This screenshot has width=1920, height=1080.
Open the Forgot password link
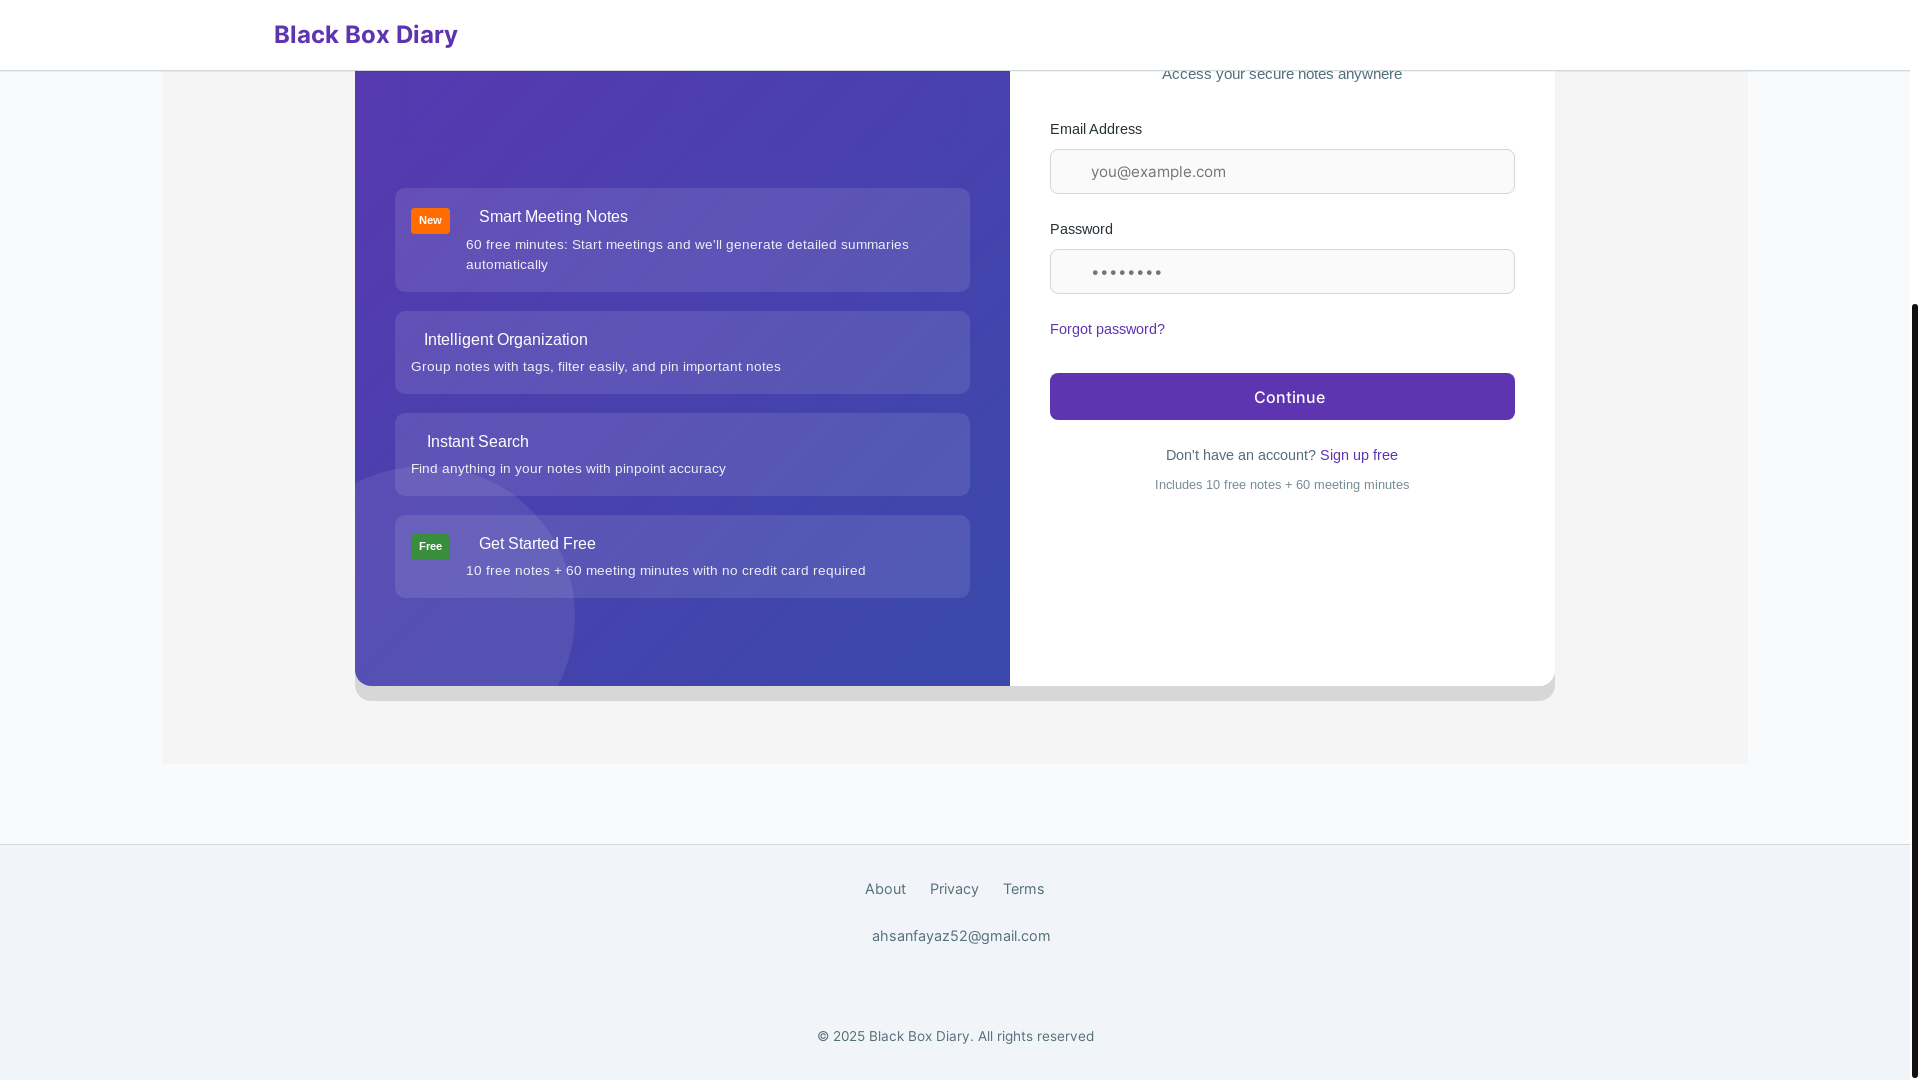1107,329
